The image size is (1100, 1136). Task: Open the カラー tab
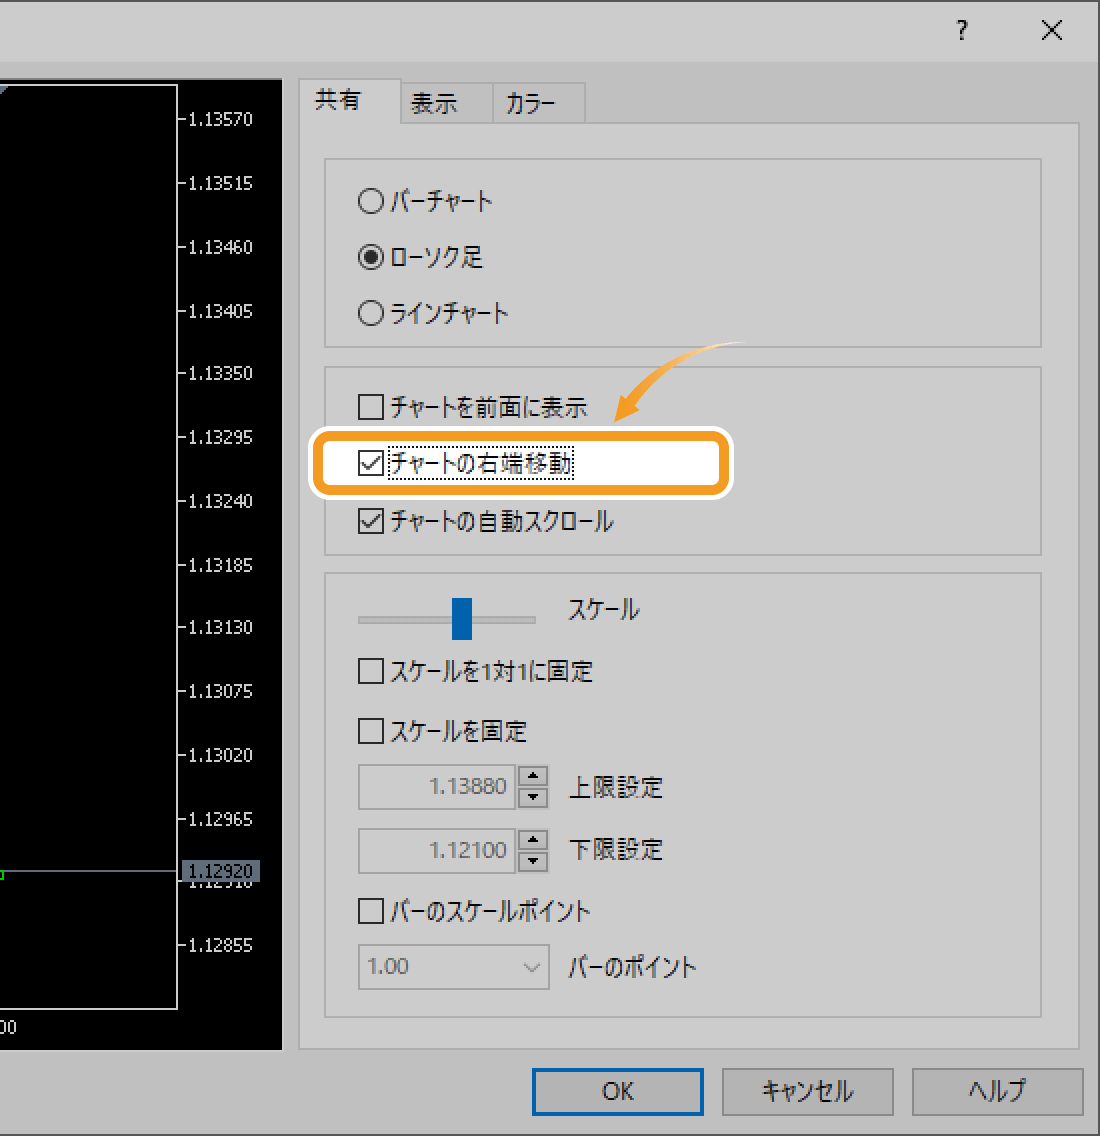tap(538, 103)
